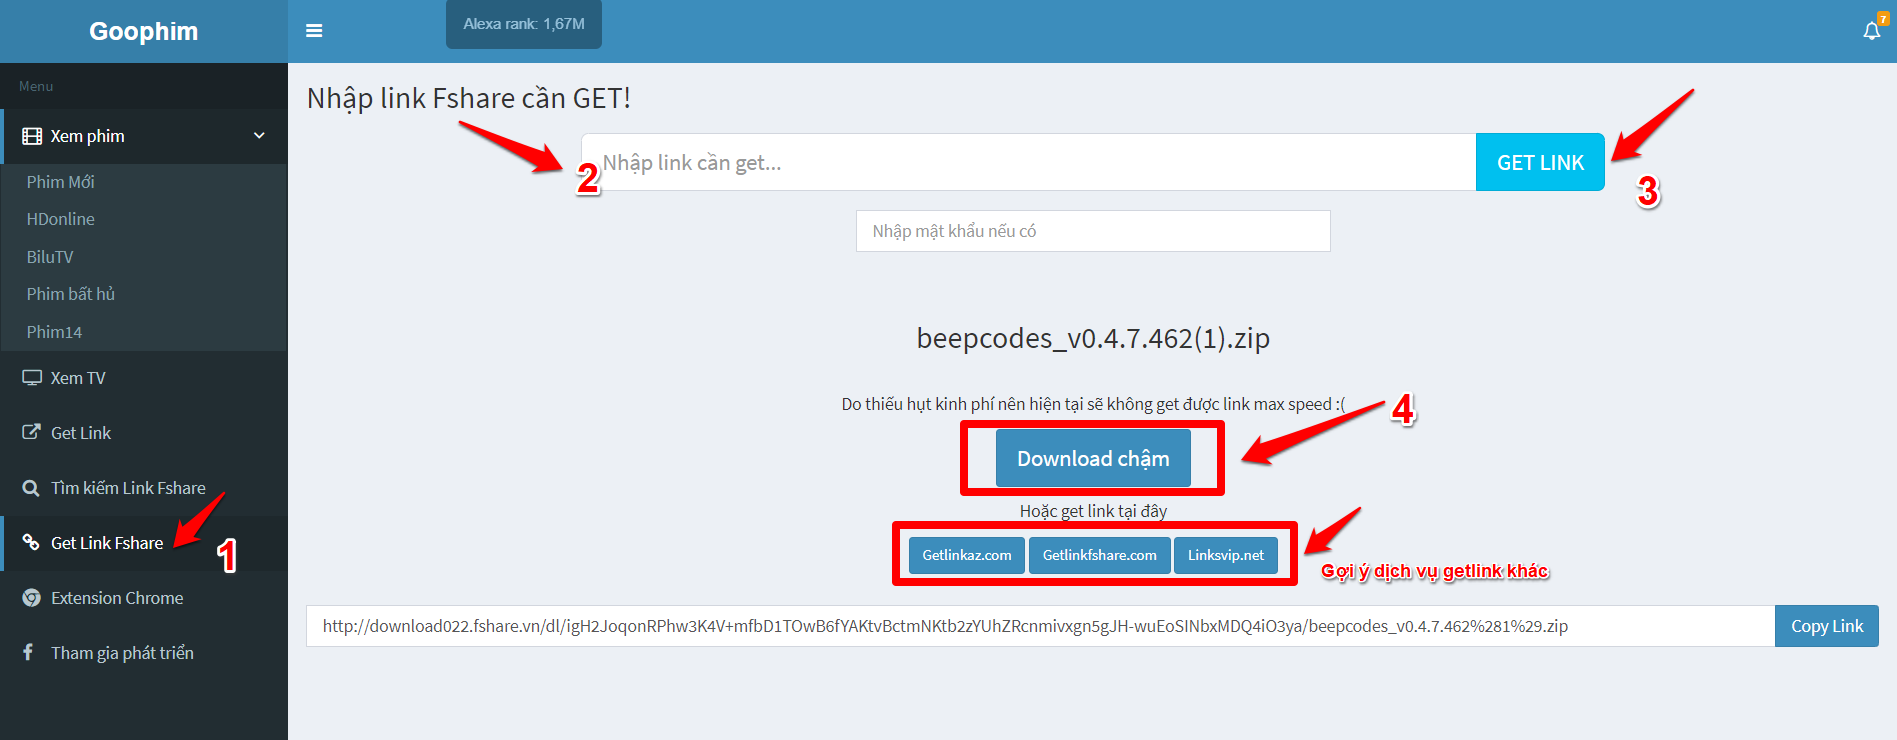Click the search icon beside Tìm kiếm Link Fshare
1897x740 pixels.
tap(32, 488)
